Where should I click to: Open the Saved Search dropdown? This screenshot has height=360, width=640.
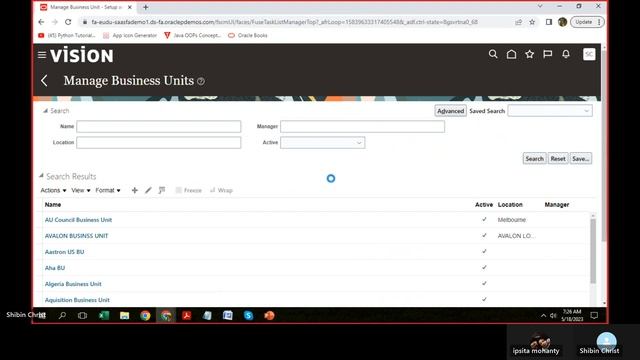550,111
